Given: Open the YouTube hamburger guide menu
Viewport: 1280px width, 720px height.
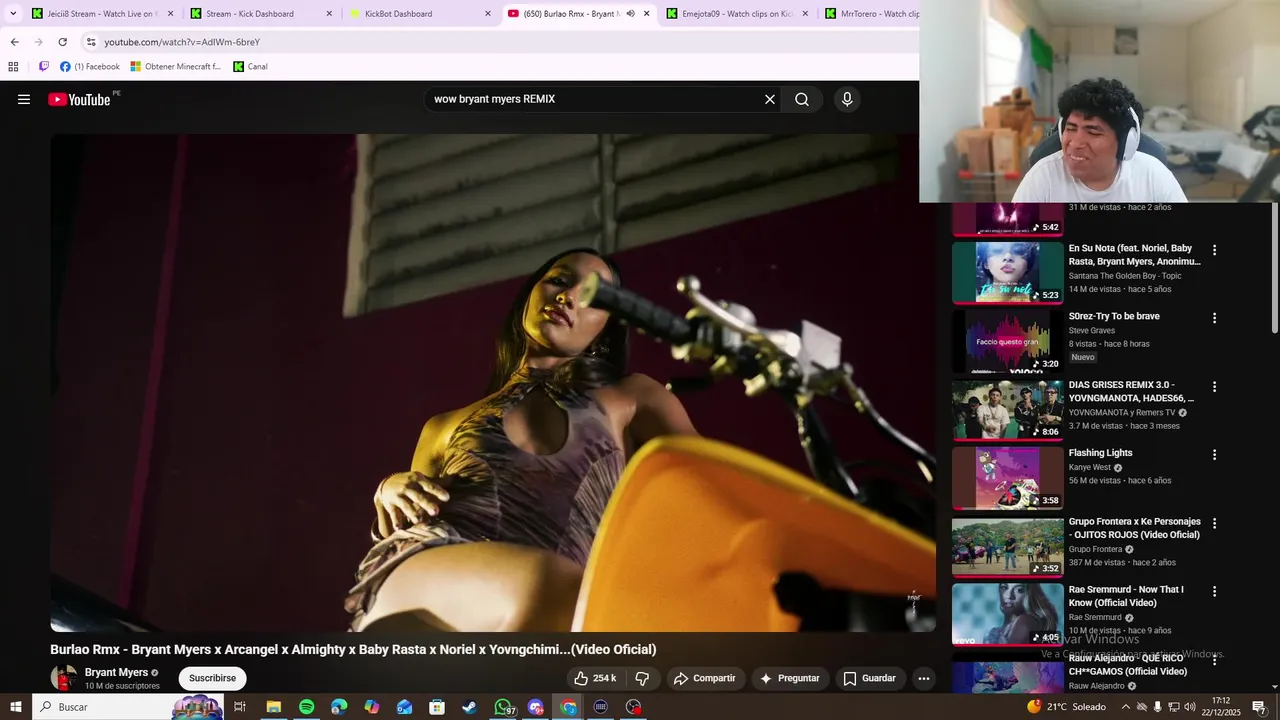Looking at the screenshot, I should pyautogui.click(x=24, y=99).
